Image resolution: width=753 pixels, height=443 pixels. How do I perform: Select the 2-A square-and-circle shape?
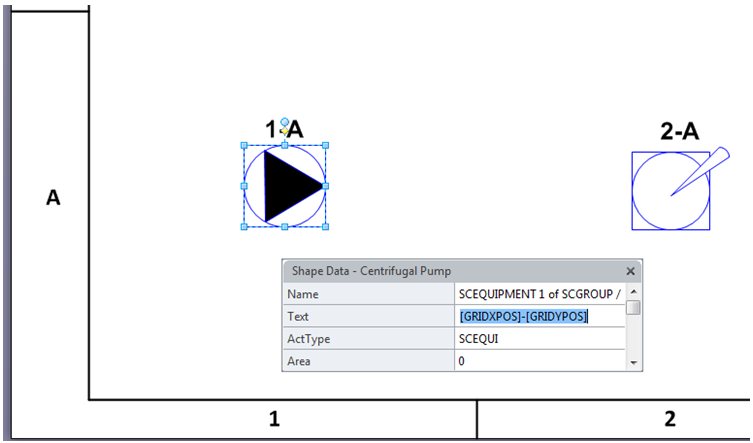[670, 191]
